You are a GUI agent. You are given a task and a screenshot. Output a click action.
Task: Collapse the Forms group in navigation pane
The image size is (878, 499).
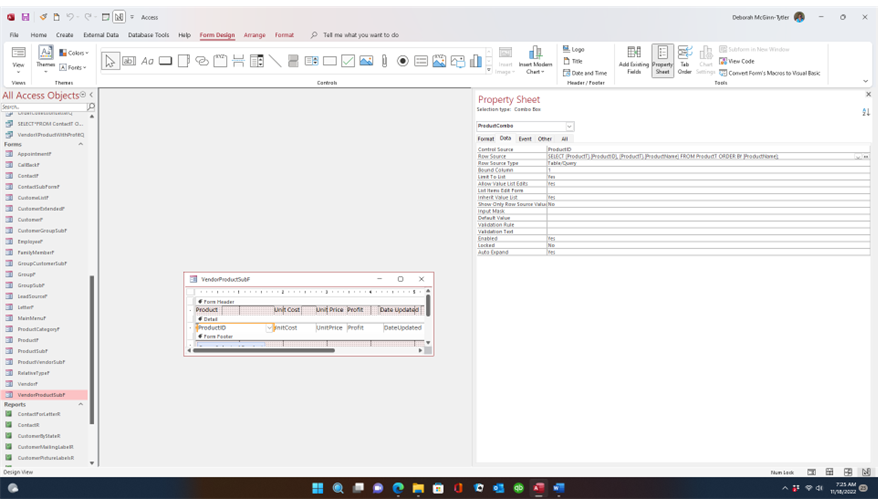coord(81,144)
